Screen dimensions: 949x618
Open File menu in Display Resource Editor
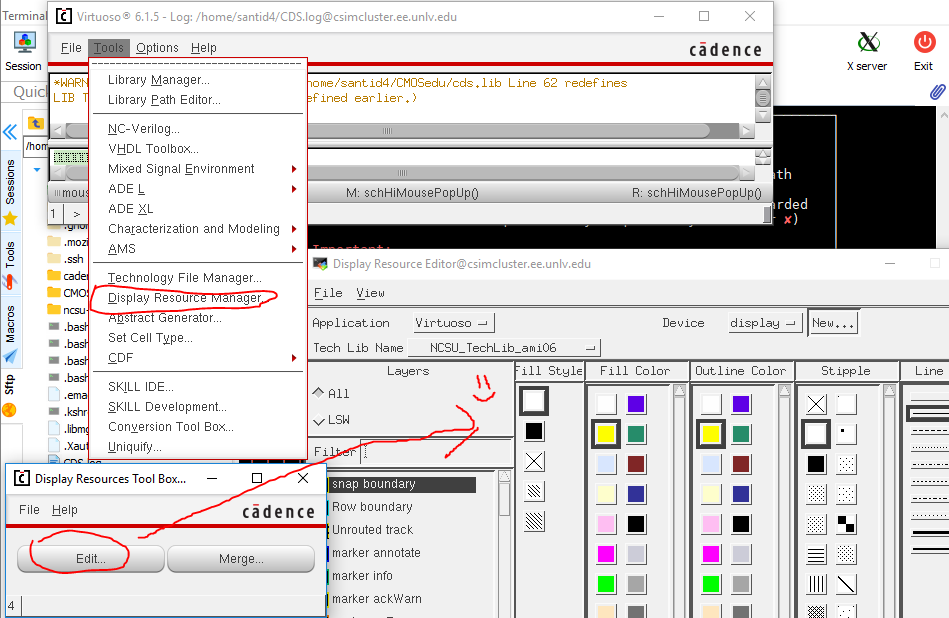[x=328, y=293]
